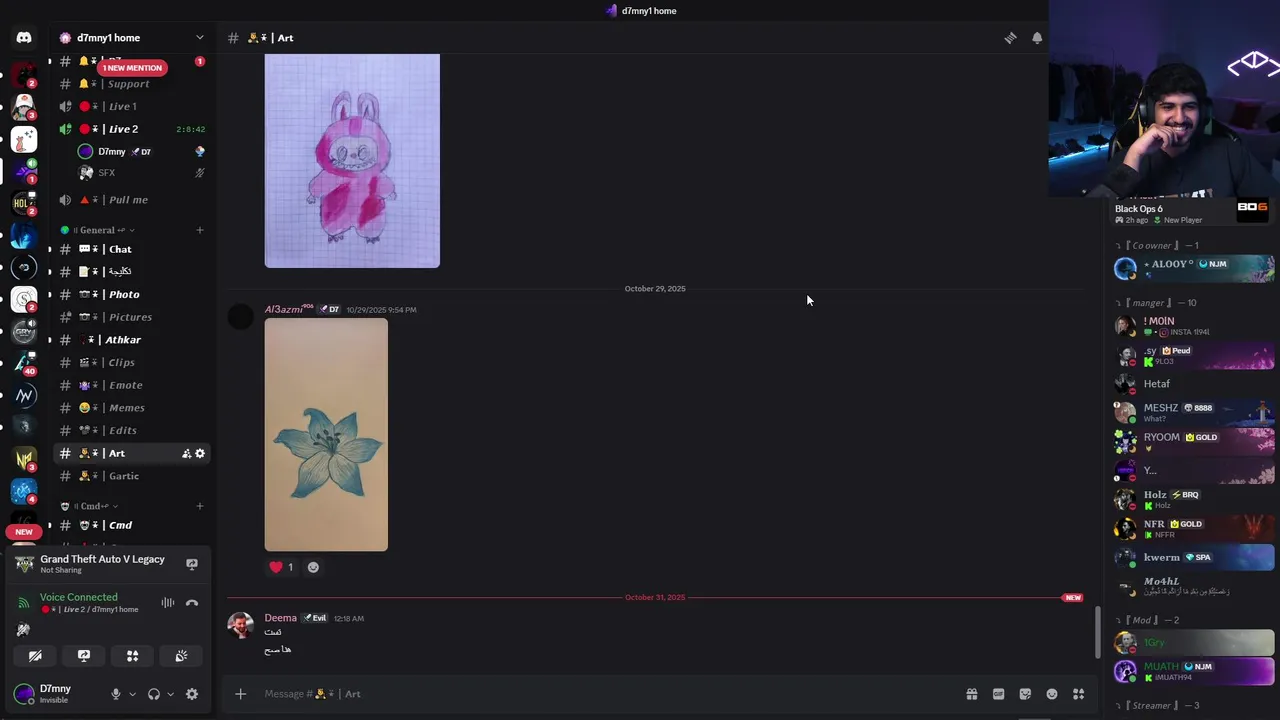The height and width of the screenshot is (720, 1280).
Task: Open the pink bunny drawing image
Action: [x=352, y=161]
